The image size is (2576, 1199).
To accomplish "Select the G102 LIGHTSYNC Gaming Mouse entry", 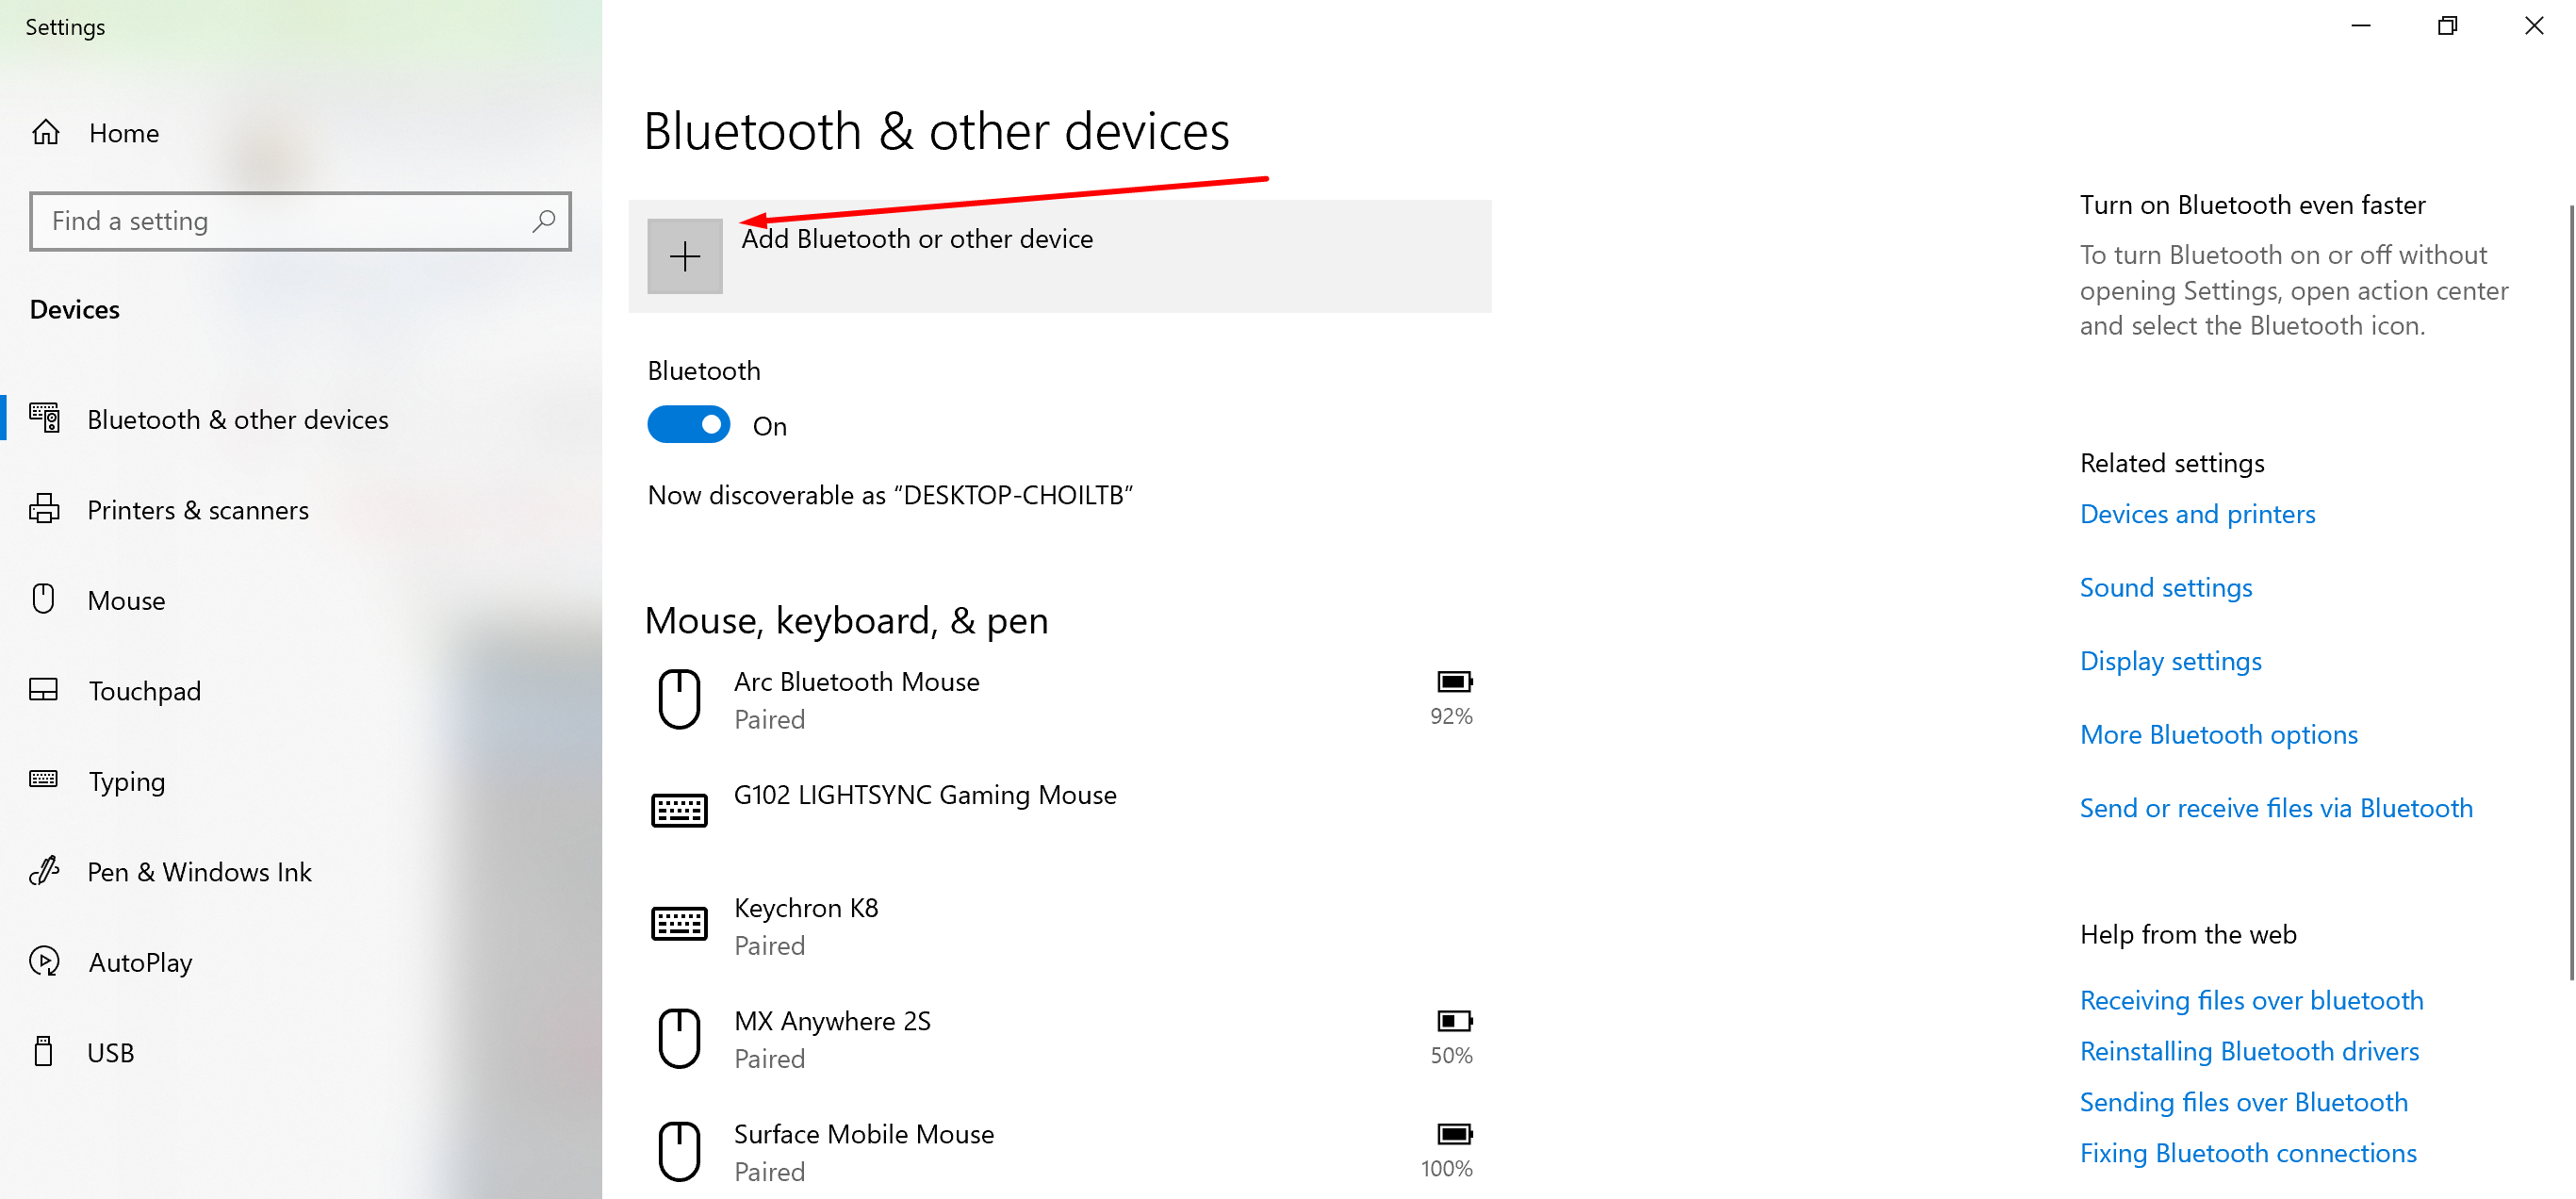I will [x=924, y=796].
